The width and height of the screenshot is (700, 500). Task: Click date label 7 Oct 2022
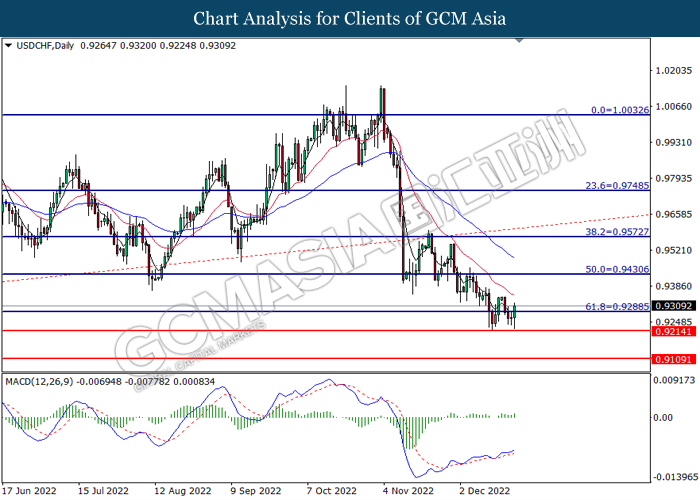[x=332, y=491]
